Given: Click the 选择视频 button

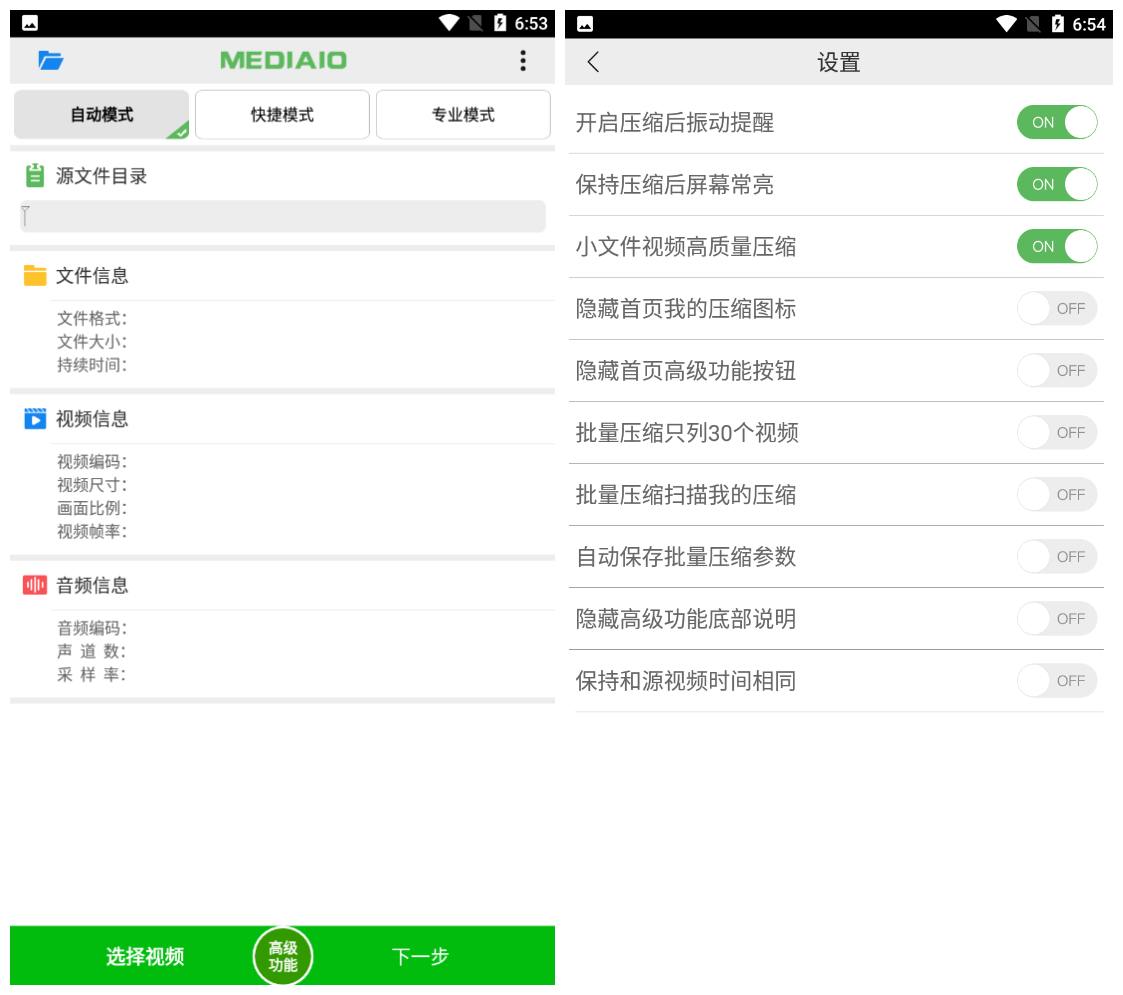Looking at the screenshot, I should click(145, 956).
